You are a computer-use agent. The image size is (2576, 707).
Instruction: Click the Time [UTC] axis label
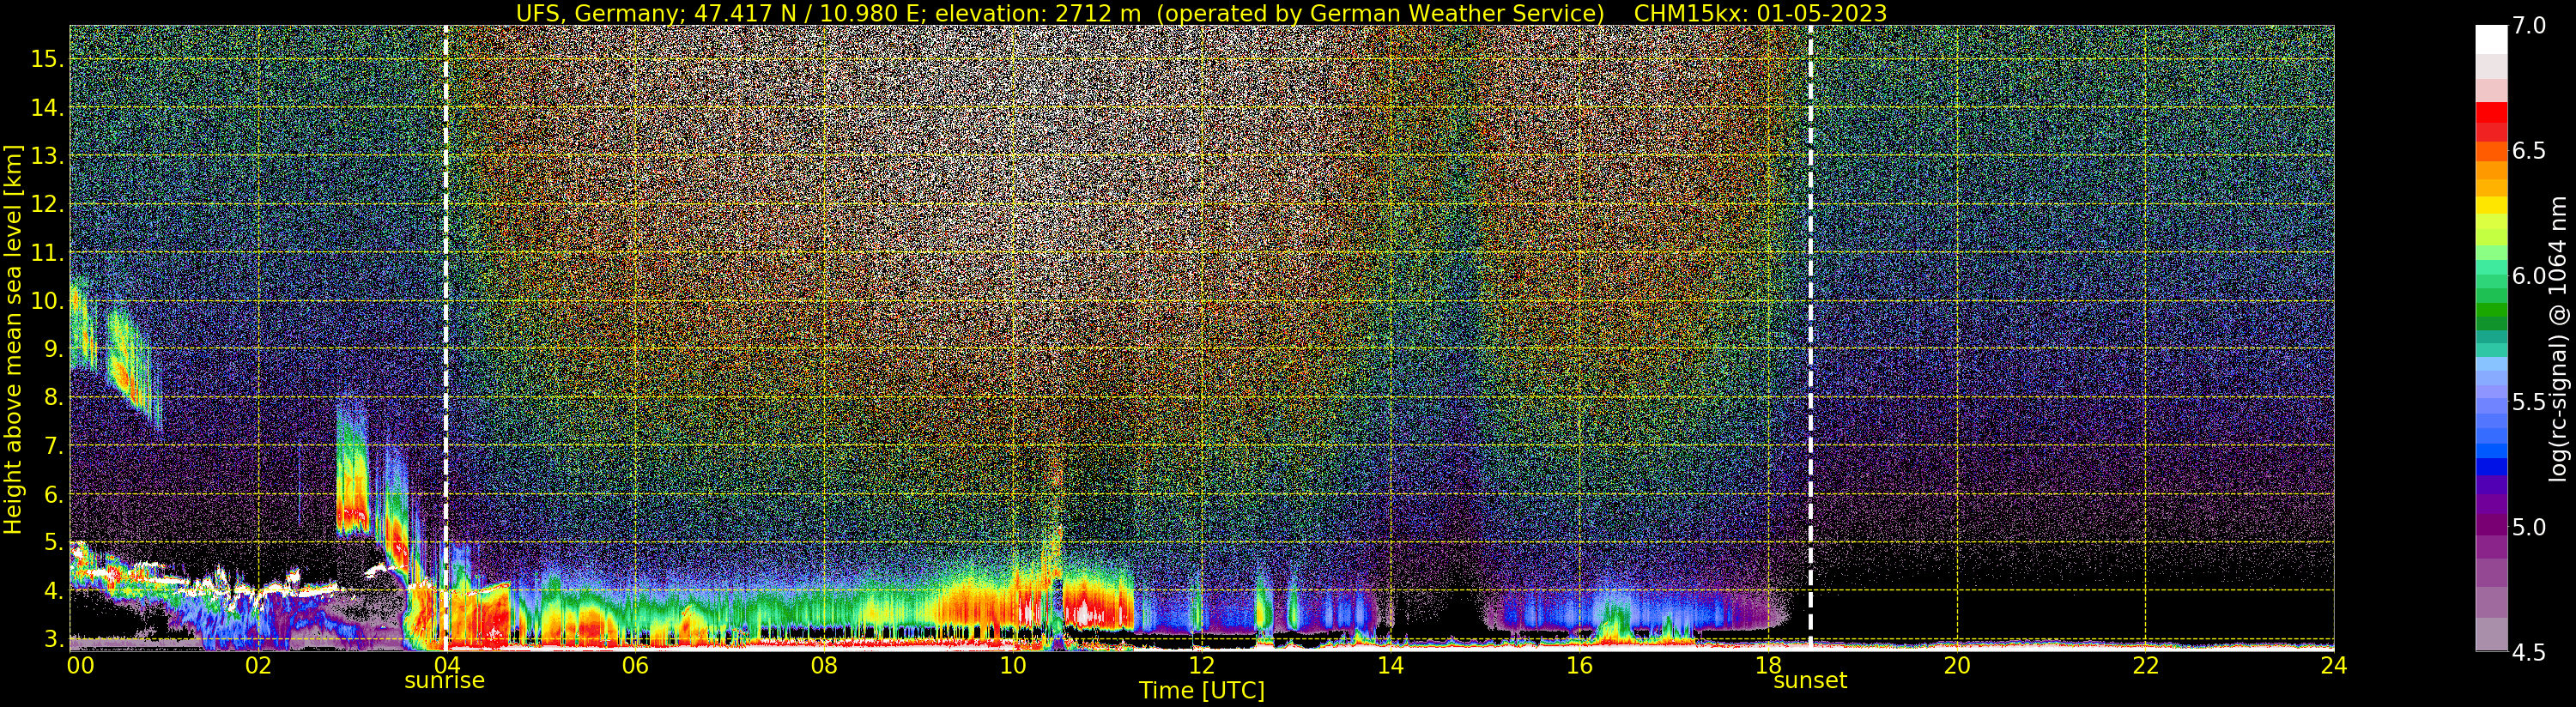(x=1202, y=691)
